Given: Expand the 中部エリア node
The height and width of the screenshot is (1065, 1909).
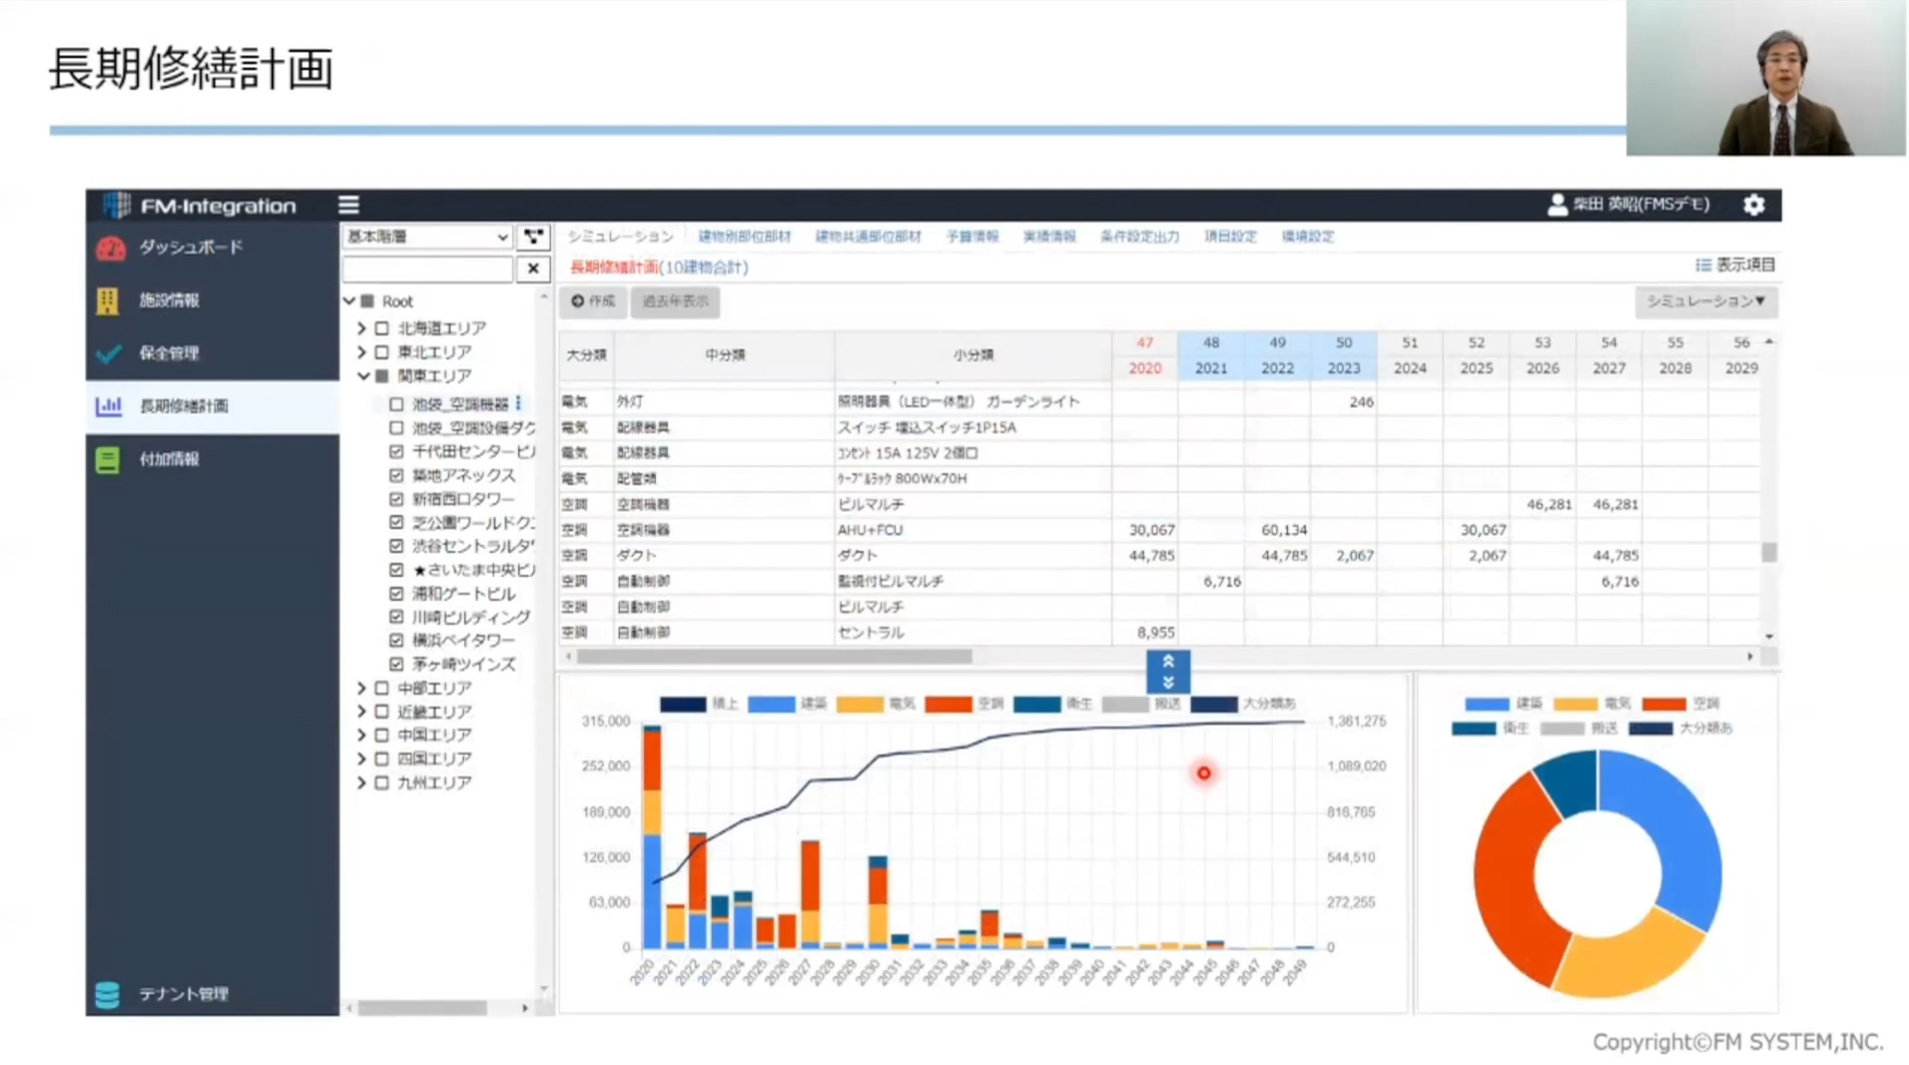Looking at the screenshot, I should point(361,688).
